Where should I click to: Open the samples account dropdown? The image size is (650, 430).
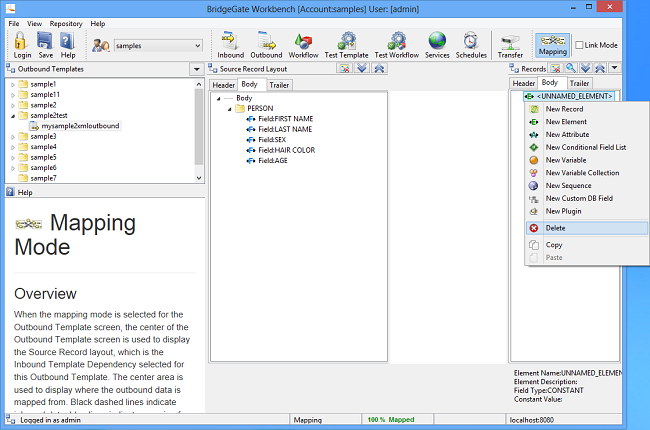[x=198, y=46]
